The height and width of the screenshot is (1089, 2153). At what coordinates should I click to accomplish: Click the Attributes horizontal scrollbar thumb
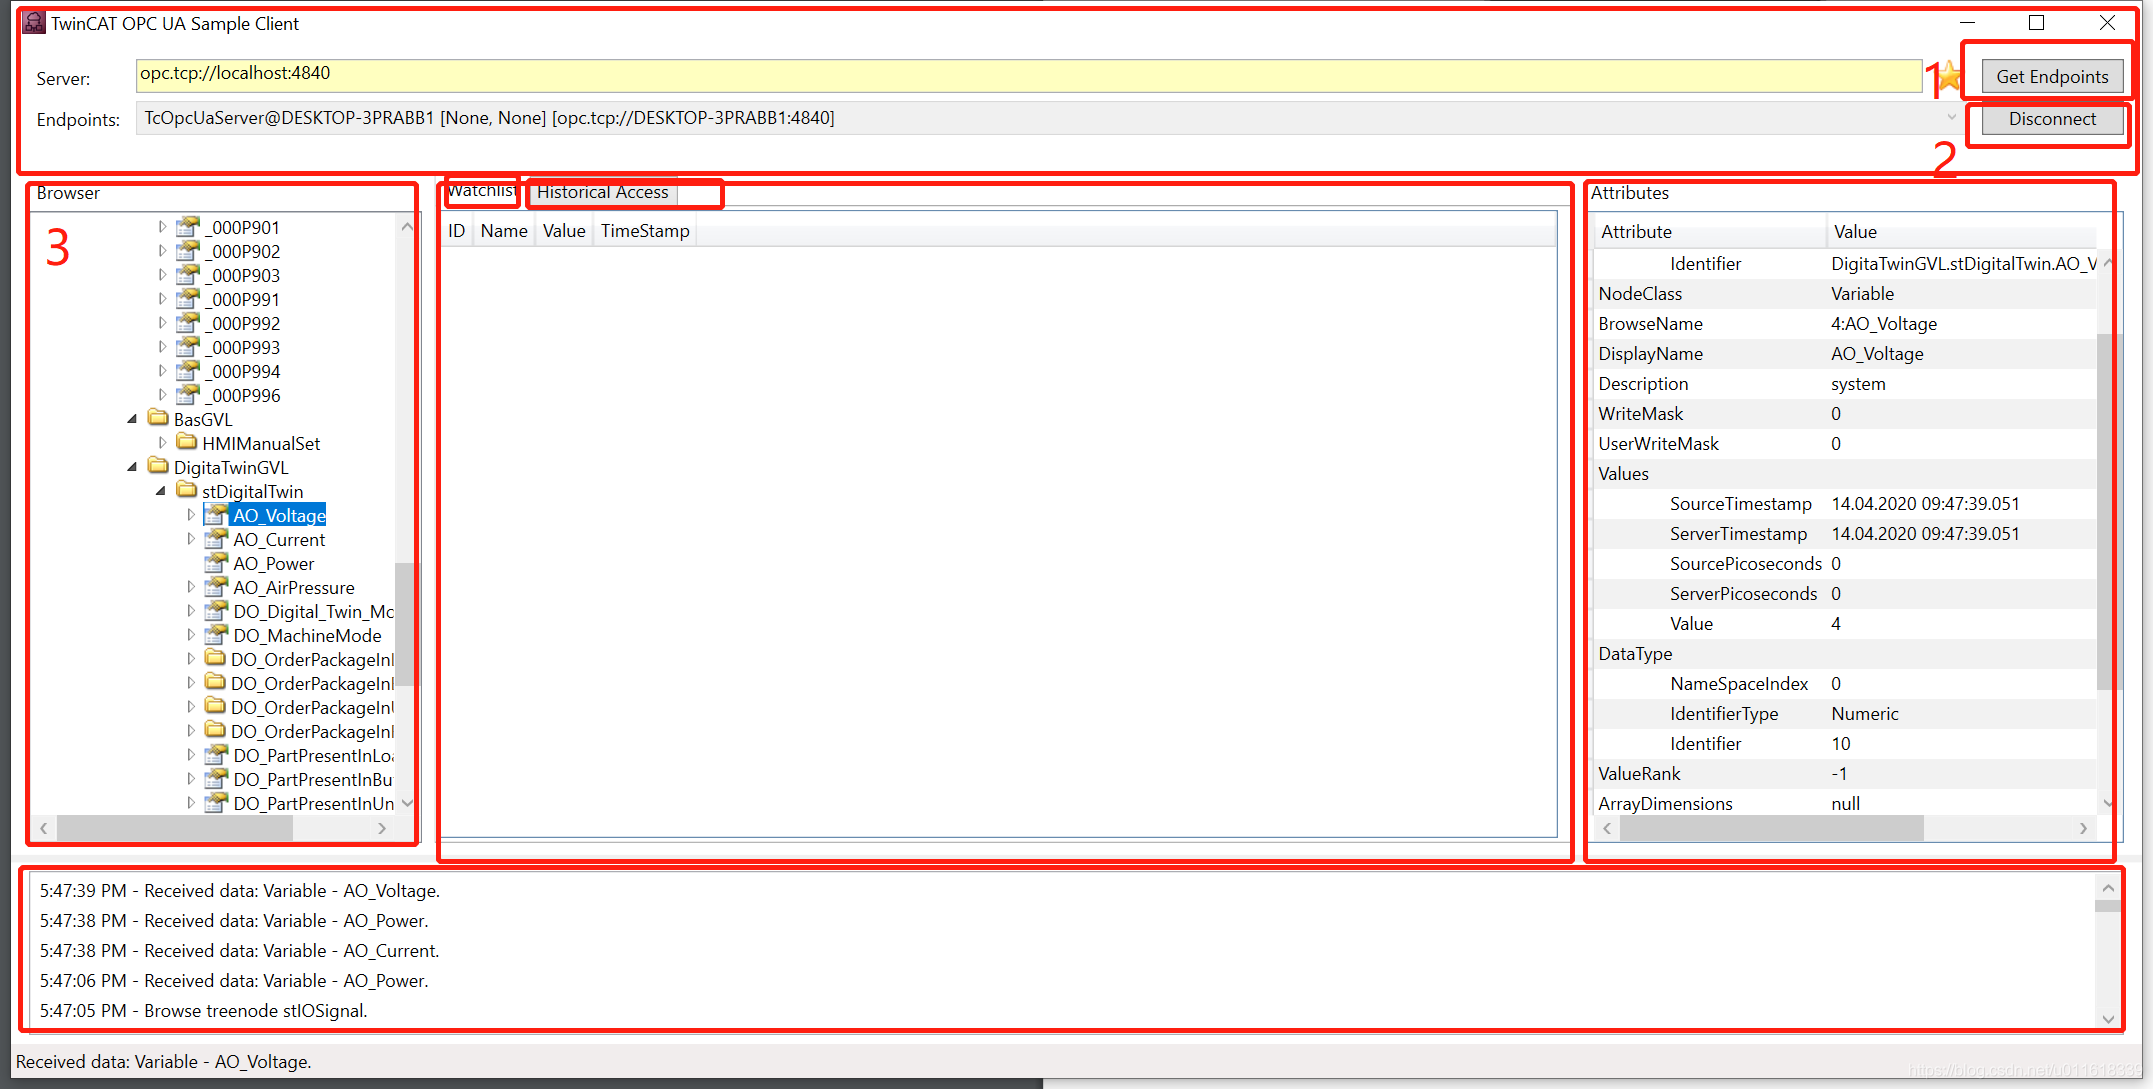point(1771,828)
